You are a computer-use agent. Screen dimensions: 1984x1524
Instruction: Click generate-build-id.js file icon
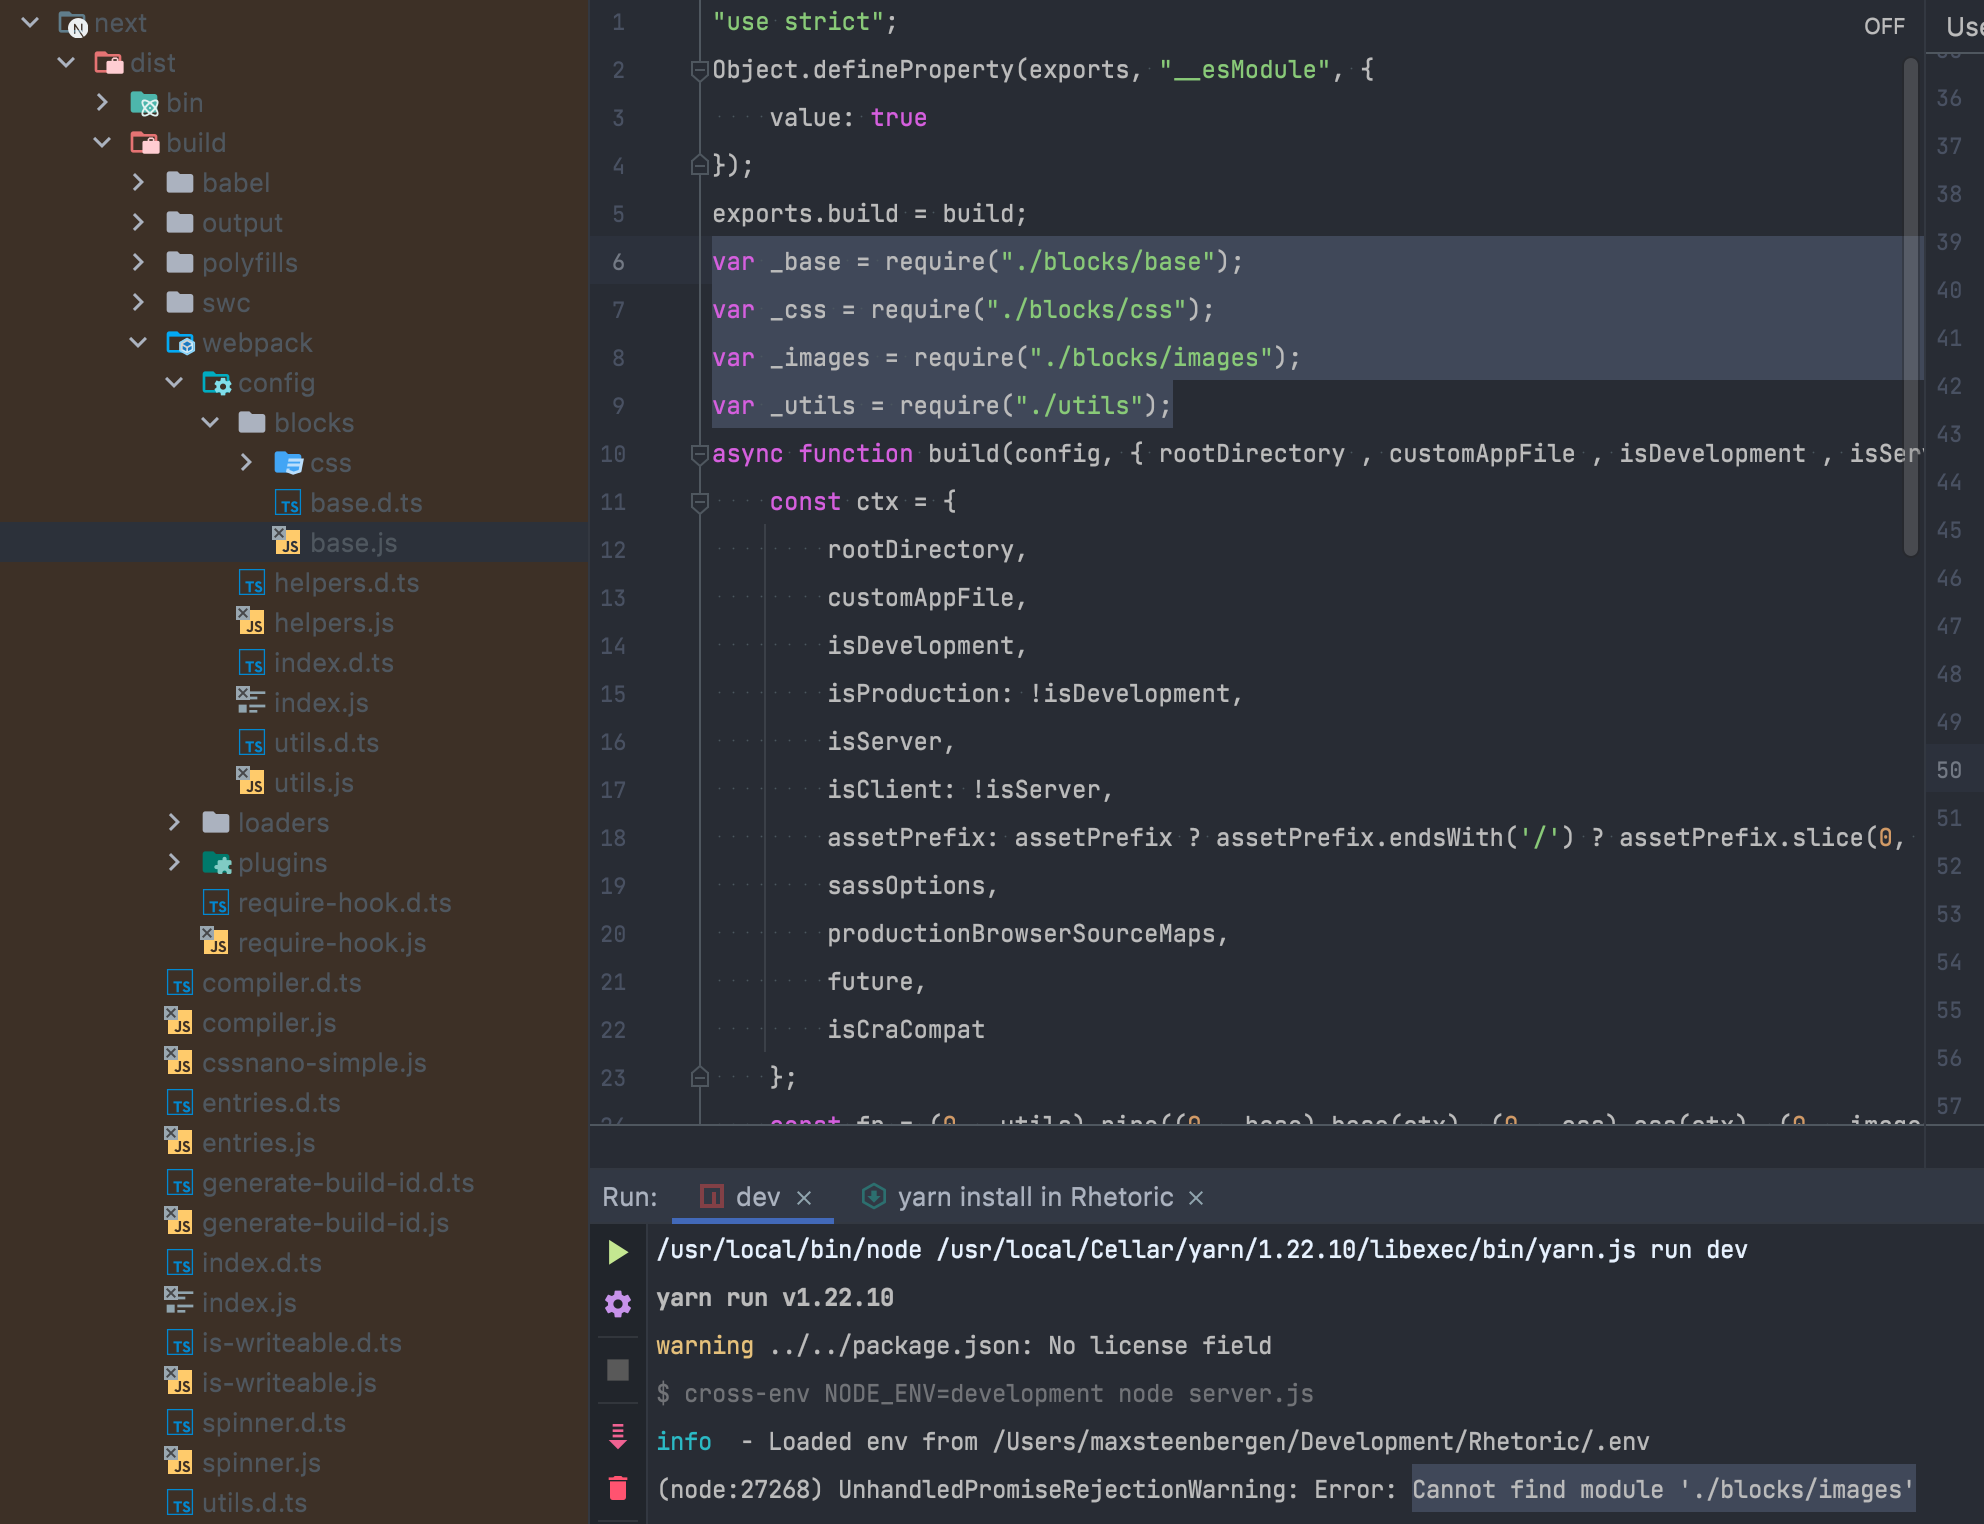click(x=179, y=1222)
